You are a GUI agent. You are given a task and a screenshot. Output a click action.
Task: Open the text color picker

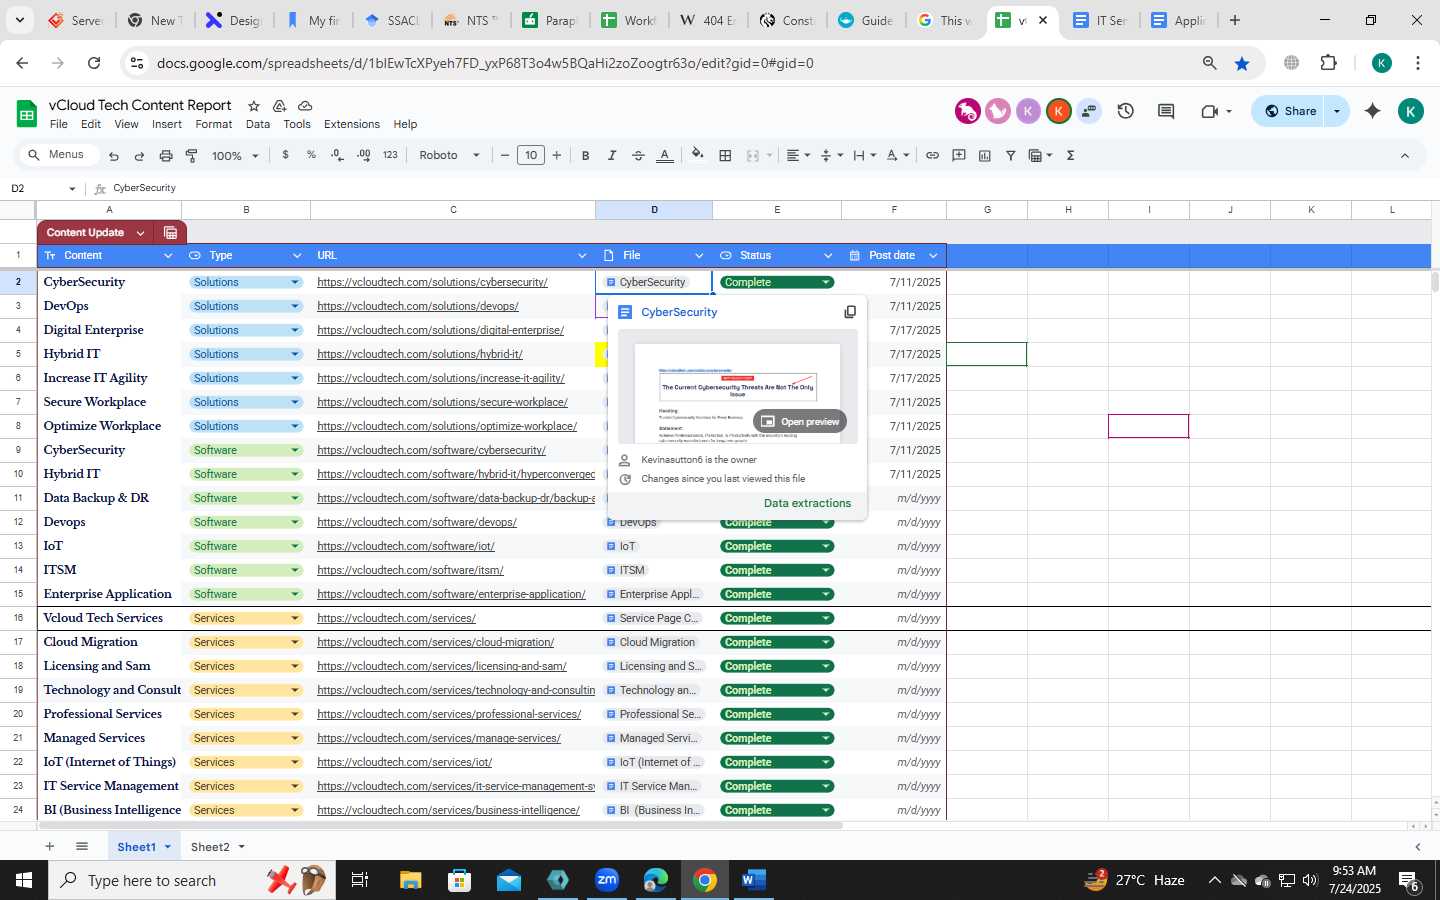[x=664, y=155]
